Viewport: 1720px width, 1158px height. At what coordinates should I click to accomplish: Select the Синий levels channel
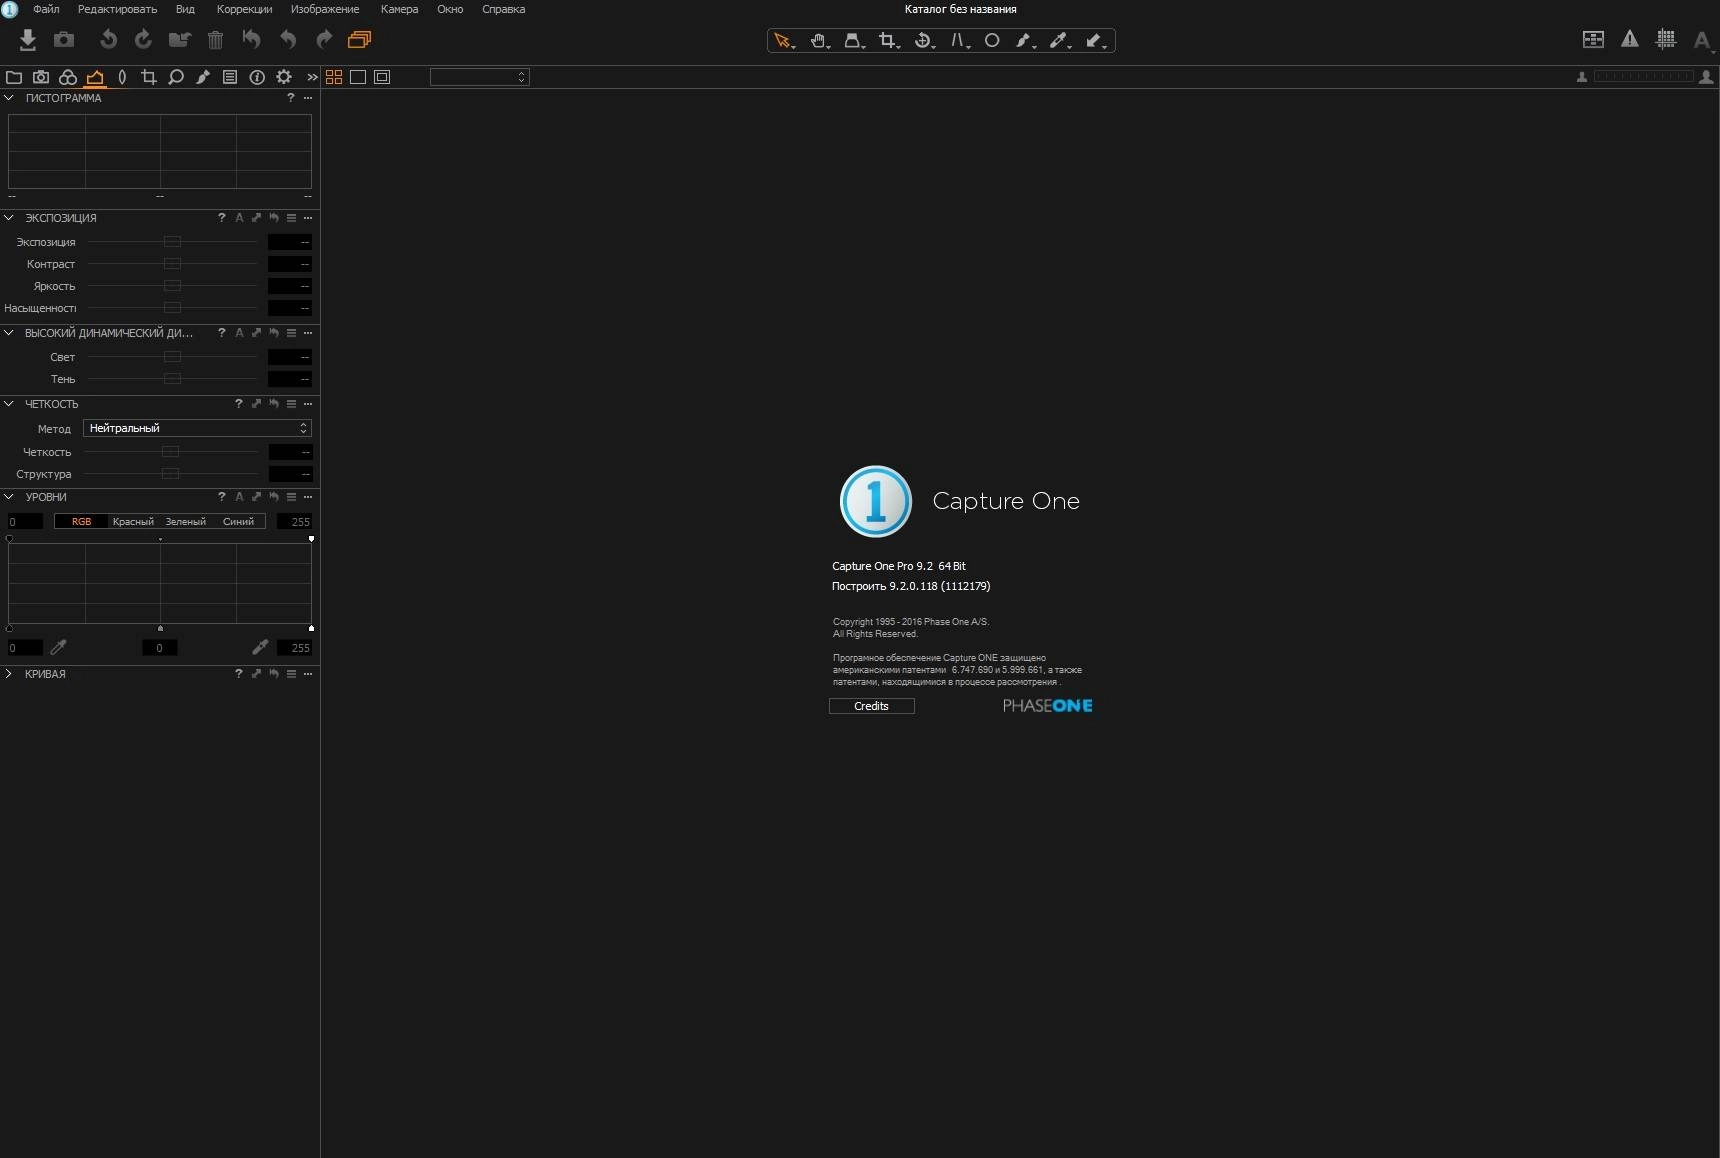[238, 521]
